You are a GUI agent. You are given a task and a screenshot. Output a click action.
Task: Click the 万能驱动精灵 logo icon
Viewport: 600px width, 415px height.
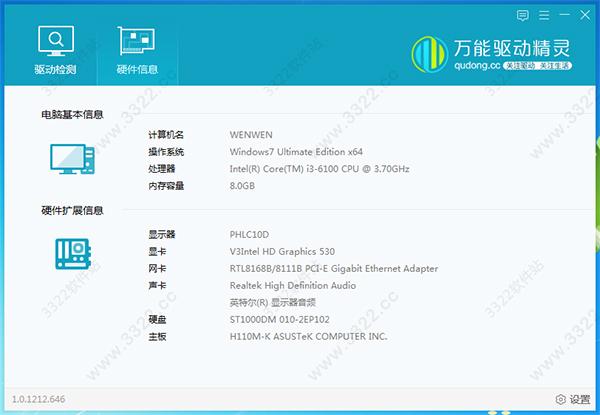[430, 54]
